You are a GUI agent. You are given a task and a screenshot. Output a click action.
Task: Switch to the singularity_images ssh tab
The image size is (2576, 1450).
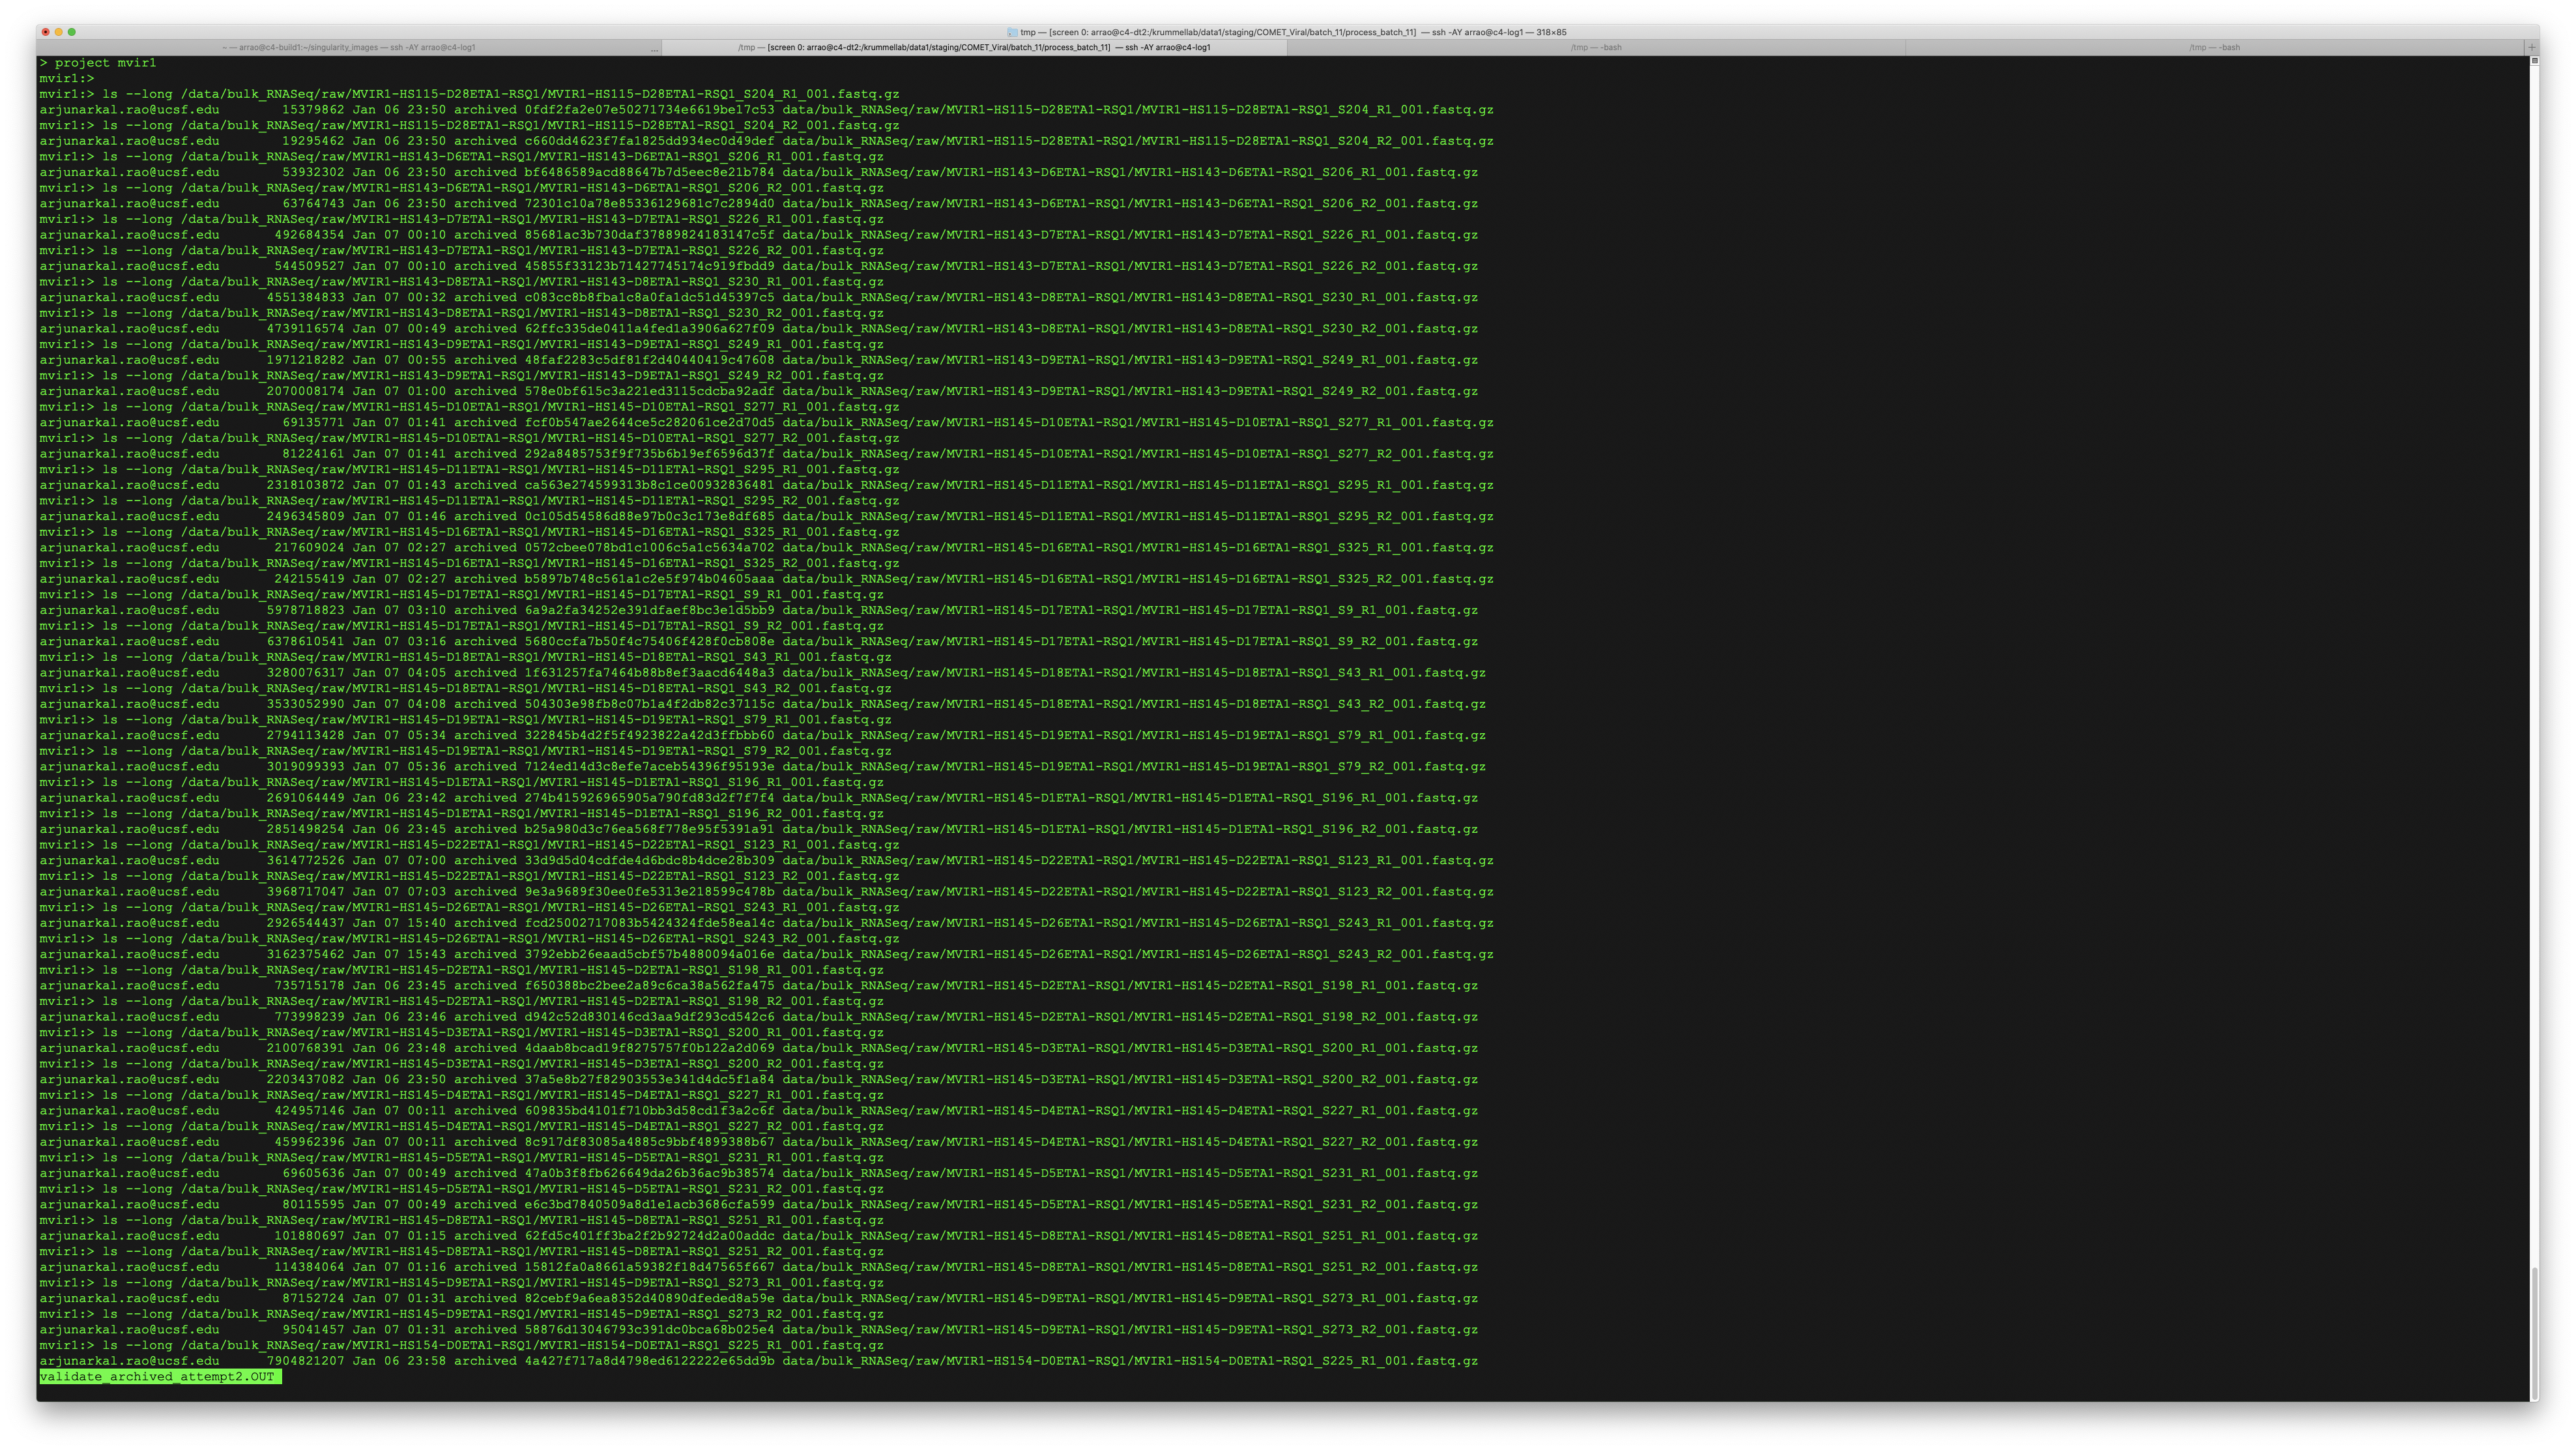(x=350, y=47)
